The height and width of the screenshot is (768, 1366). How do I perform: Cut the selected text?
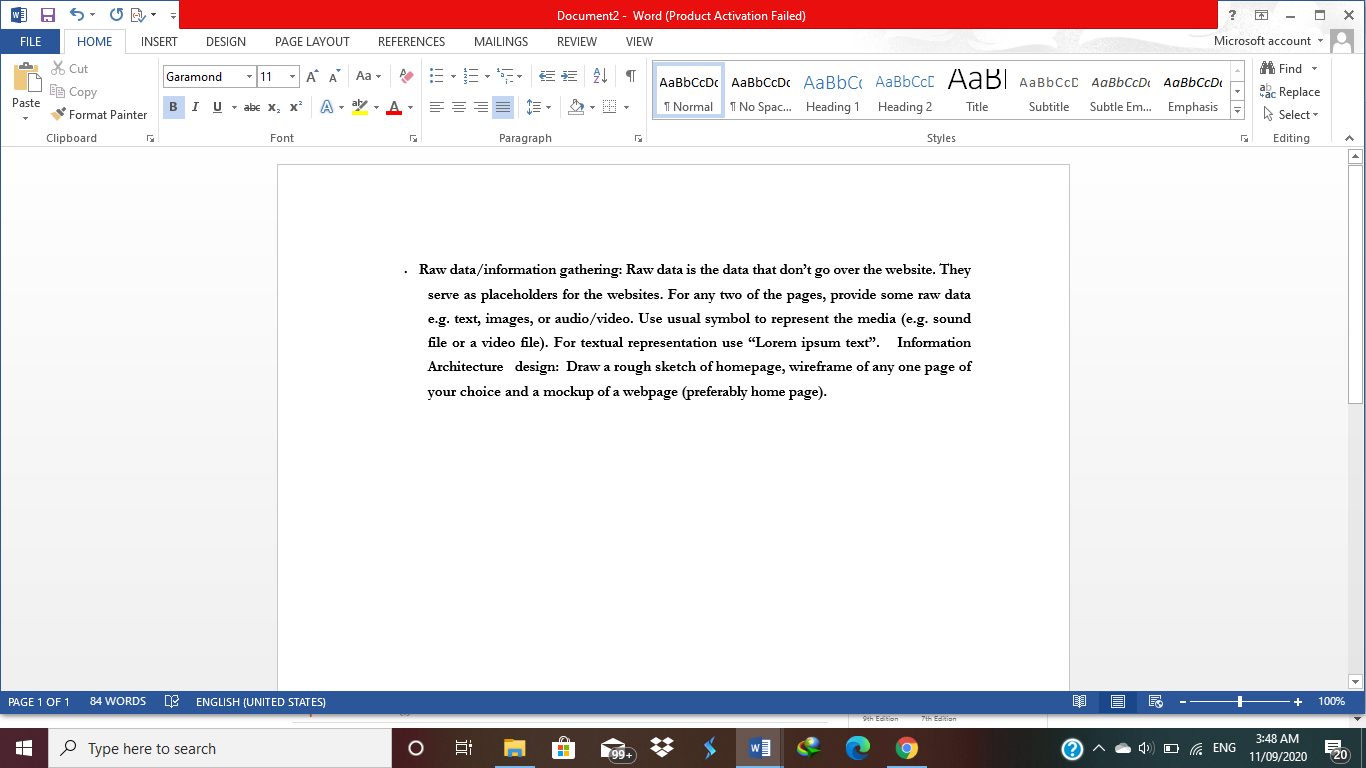click(x=70, y=69)
